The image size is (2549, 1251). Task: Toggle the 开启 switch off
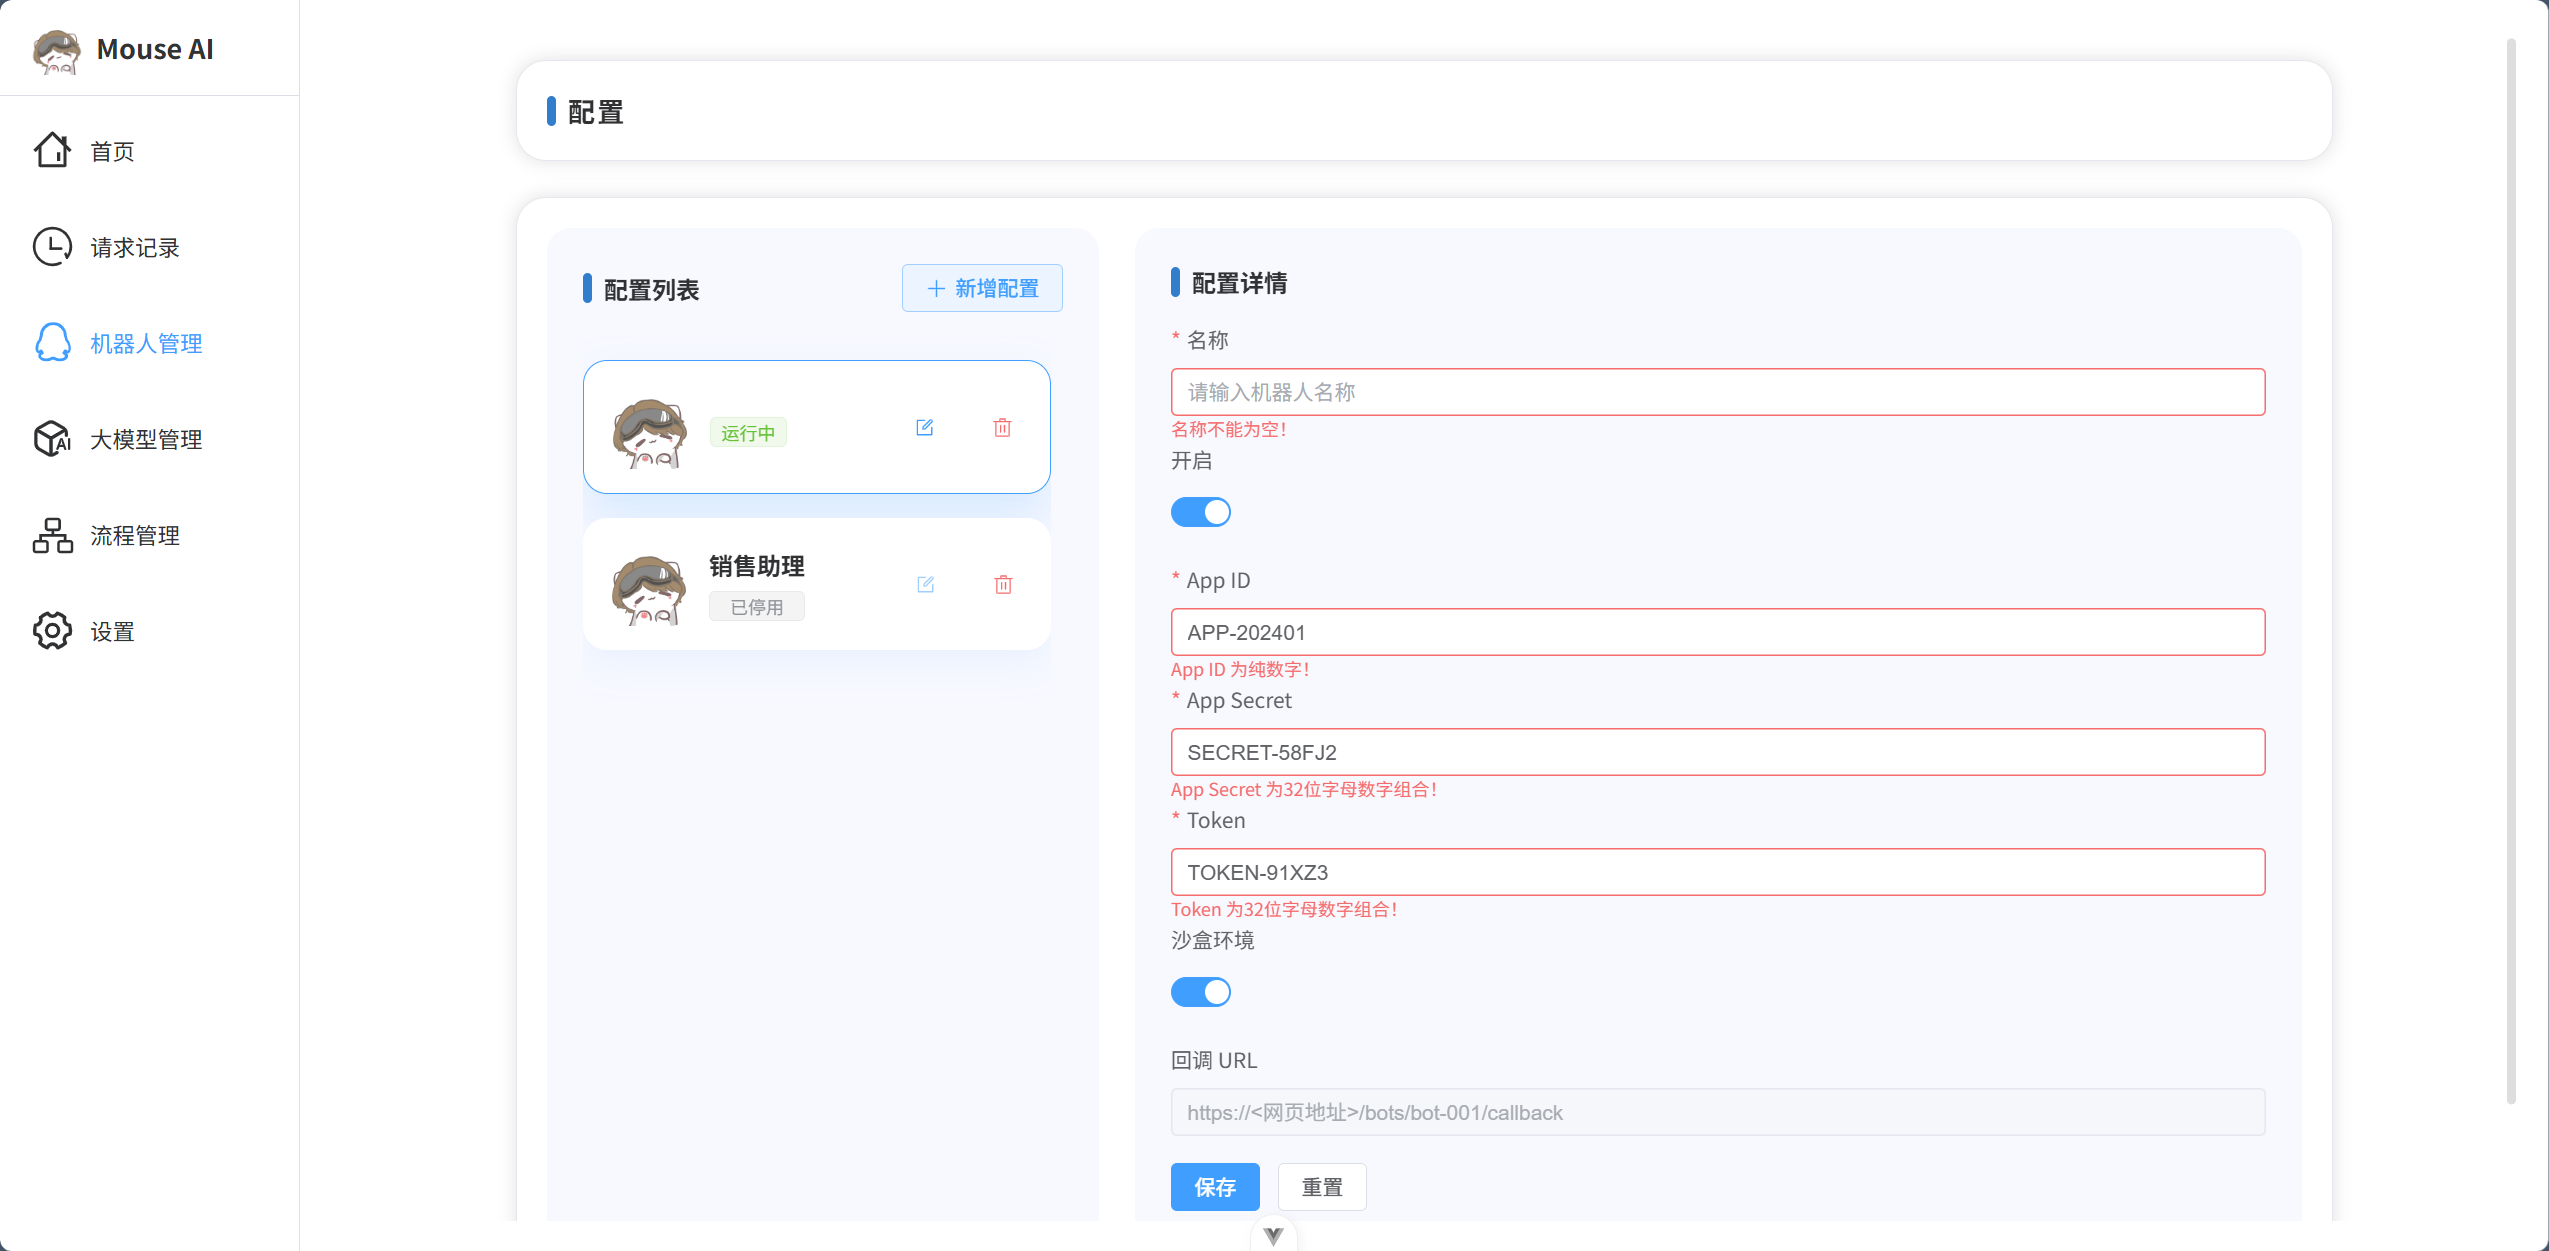click(1200, 512)
